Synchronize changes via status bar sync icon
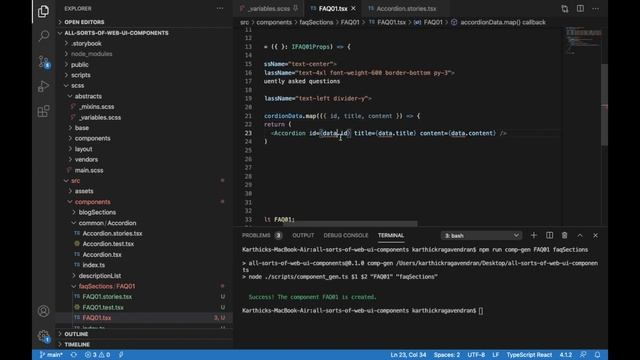Image resolution: width=640 pixels, height=360 pixels. 73,355
